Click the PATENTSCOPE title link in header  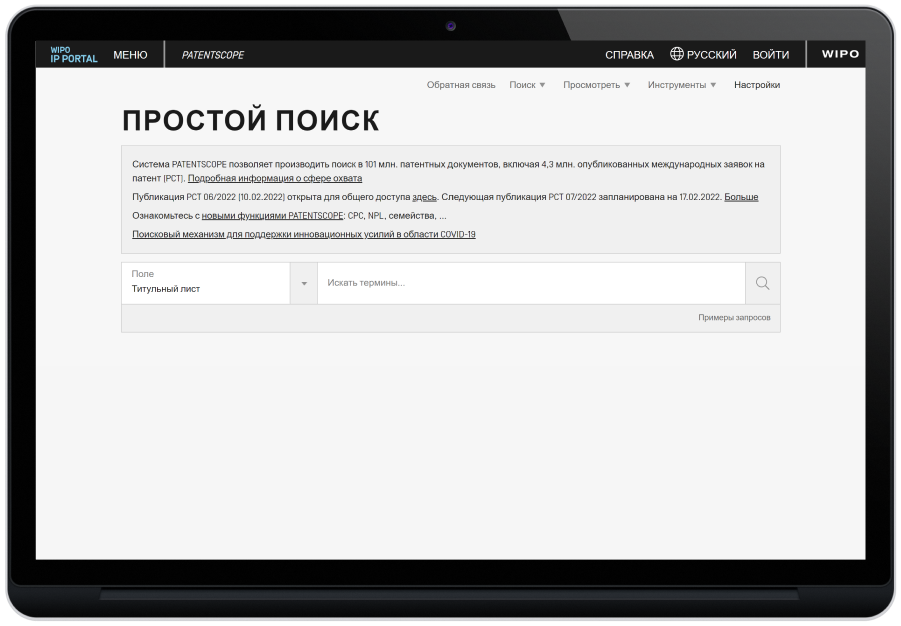pos(213,55)
